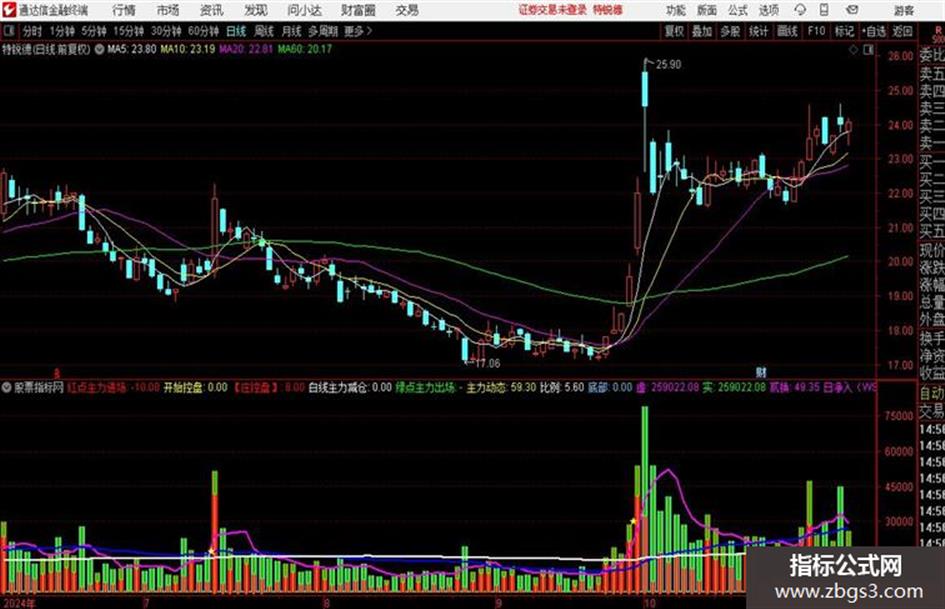Open the message envelope icon
Screen dimensions: 945x609
coord(852,10)
